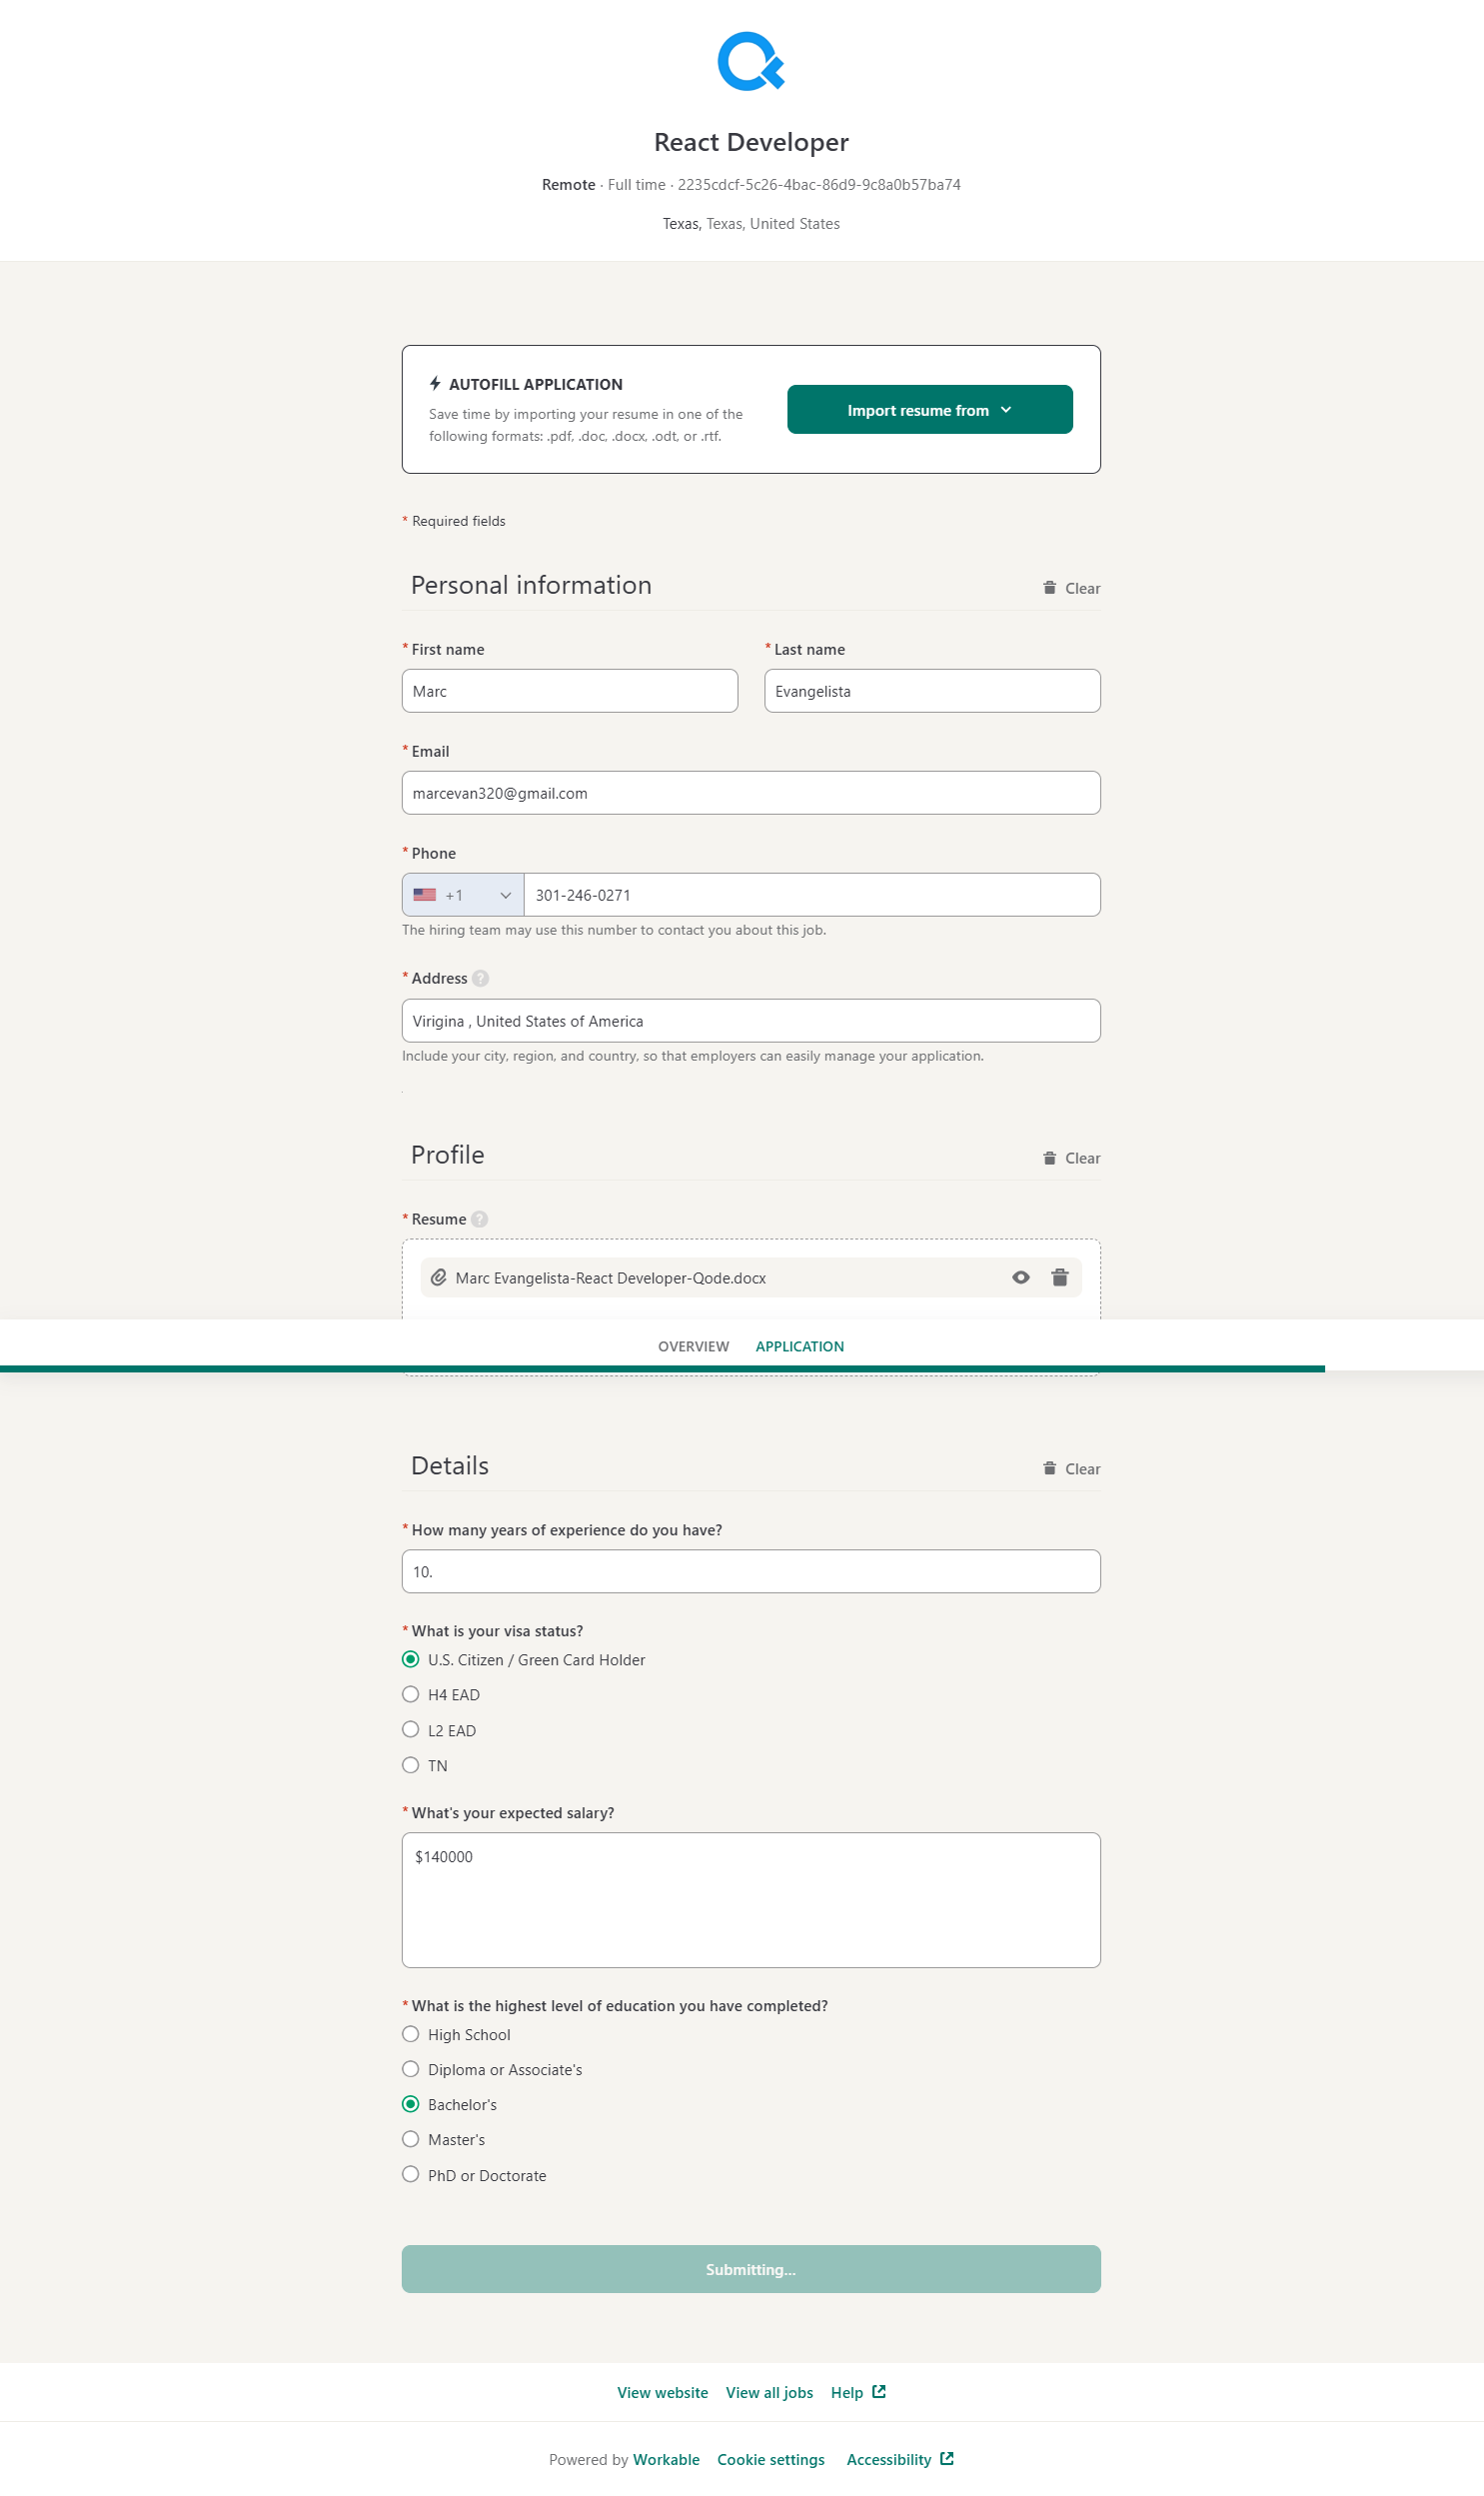Click the Resume help question mark icon
This screenshot has width=1484, height=2496.
point(479,1219)
